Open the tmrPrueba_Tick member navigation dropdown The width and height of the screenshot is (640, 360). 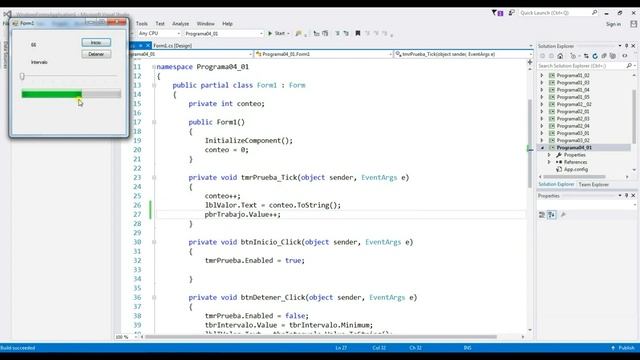tap(463, 54)
